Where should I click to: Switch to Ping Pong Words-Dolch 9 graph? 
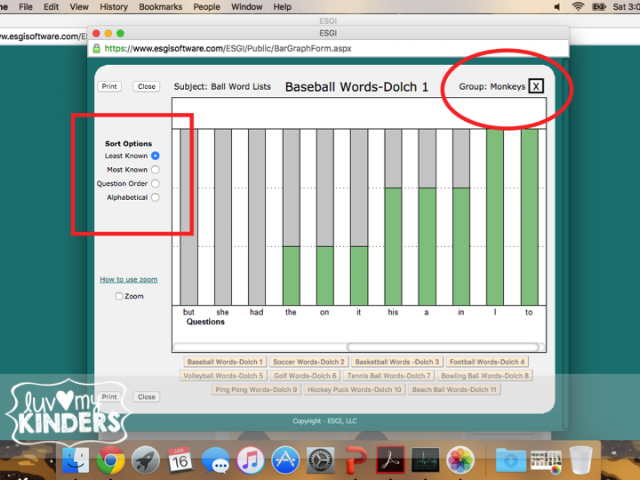pos(256,389)
